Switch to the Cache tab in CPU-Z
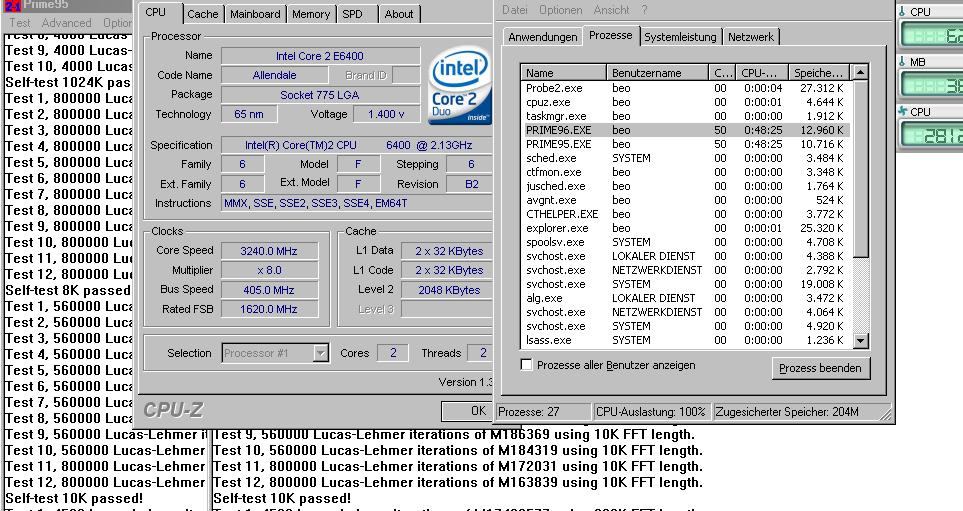The width and height of the screenshot is (963, 511). click(202, 14)
